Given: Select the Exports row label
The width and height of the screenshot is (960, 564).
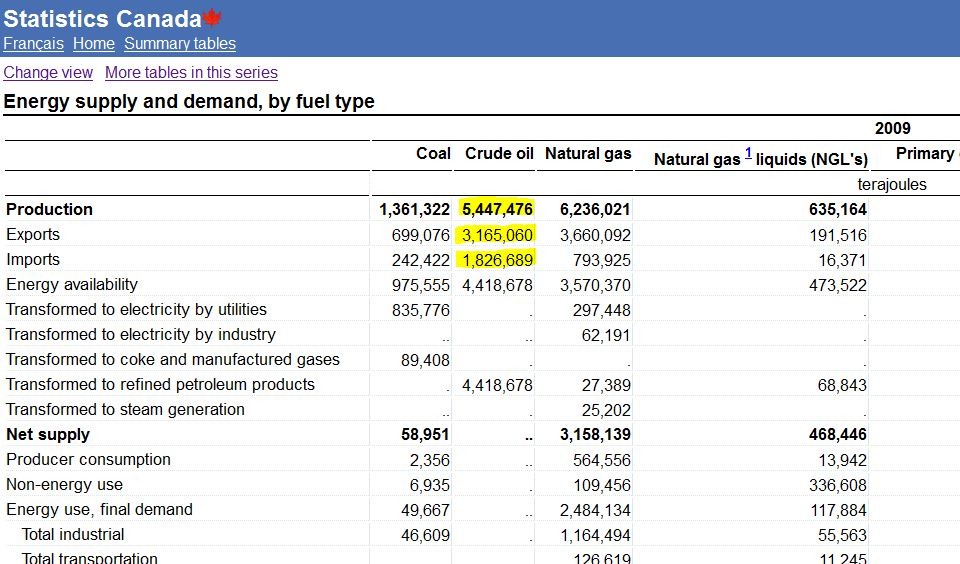Looking at the screenshot, I should point(33,235).
